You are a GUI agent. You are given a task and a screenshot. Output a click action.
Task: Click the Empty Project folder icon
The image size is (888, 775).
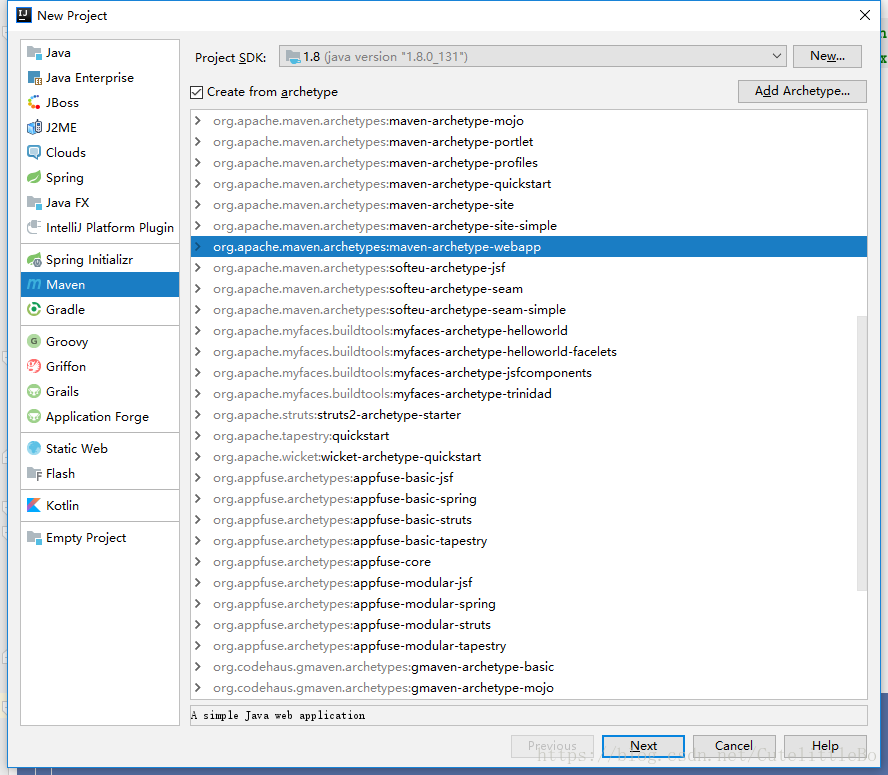click(34, 538)
